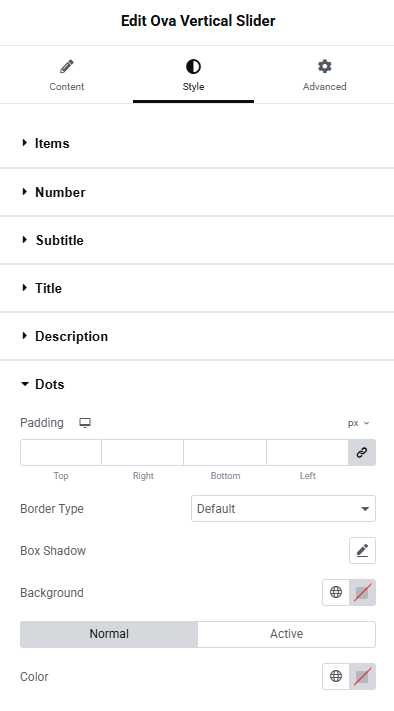The width and height of the screenshot is (394, 711).
Task: Edit Box Shadow with pencil icon
Action: 362,550
